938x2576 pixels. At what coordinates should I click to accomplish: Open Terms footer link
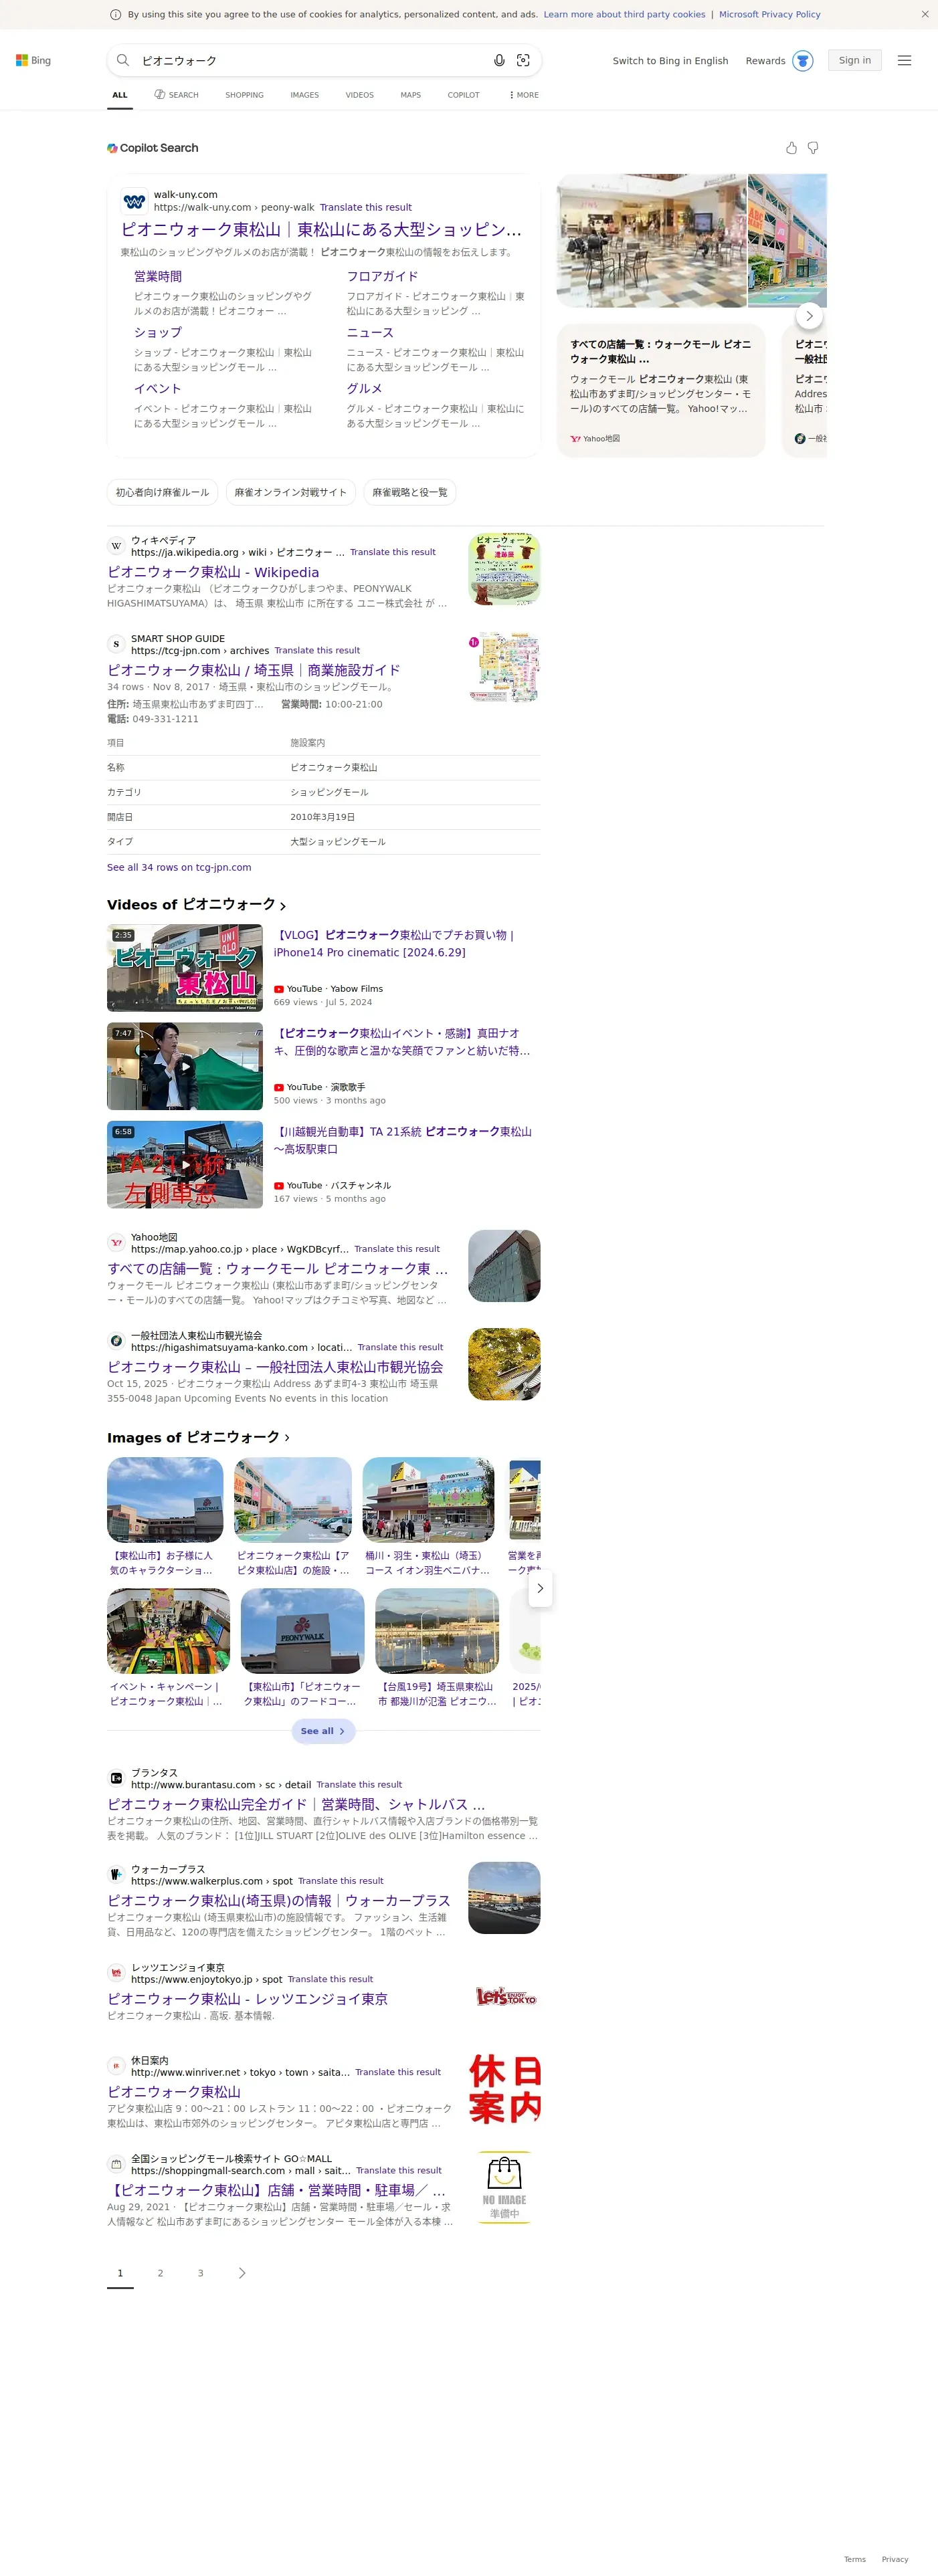[x=854, y=2559]
